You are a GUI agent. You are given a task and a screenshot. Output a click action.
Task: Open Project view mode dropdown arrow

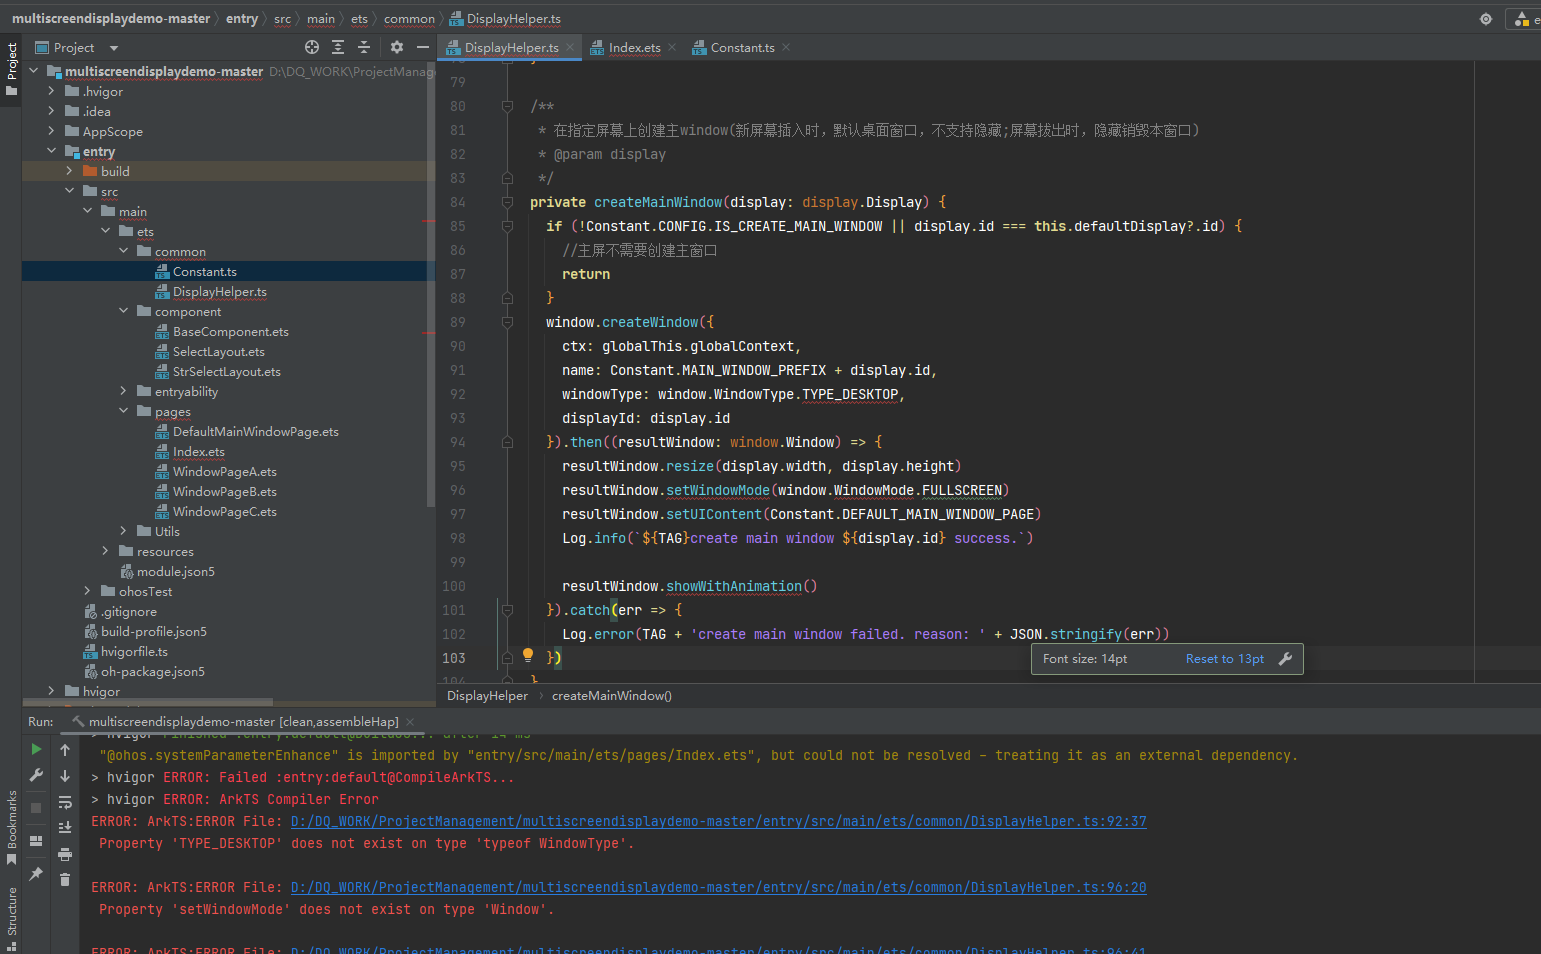(113, 48)
